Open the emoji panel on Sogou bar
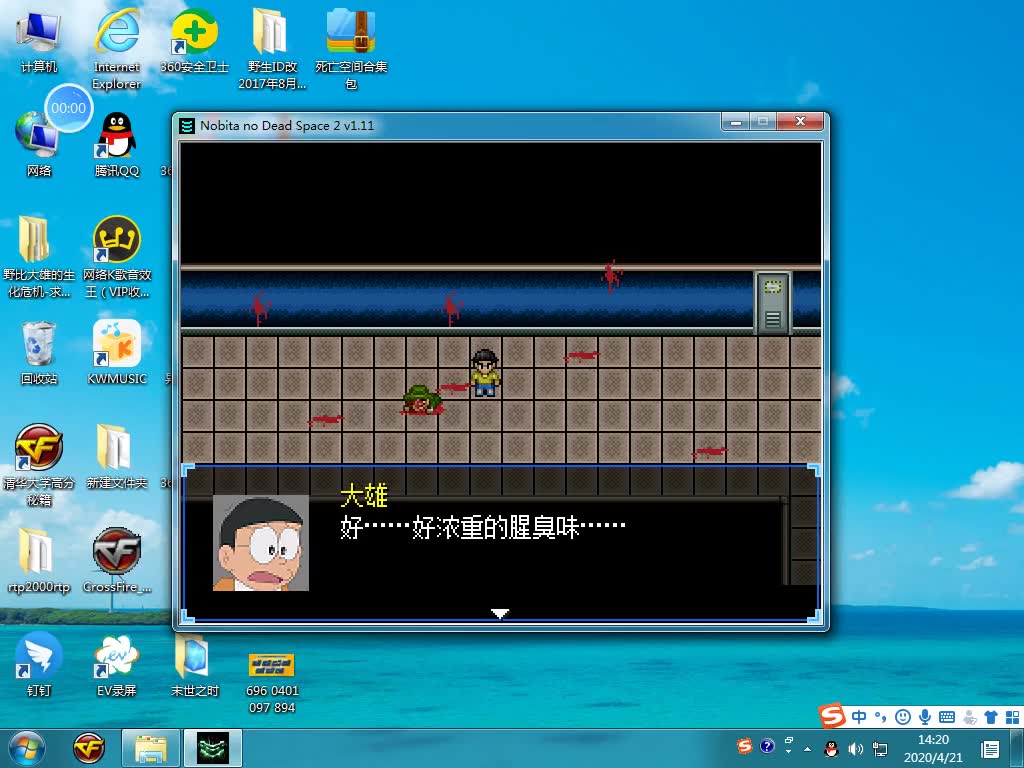This screenshot has height=768, width=1024. point(903,717)
